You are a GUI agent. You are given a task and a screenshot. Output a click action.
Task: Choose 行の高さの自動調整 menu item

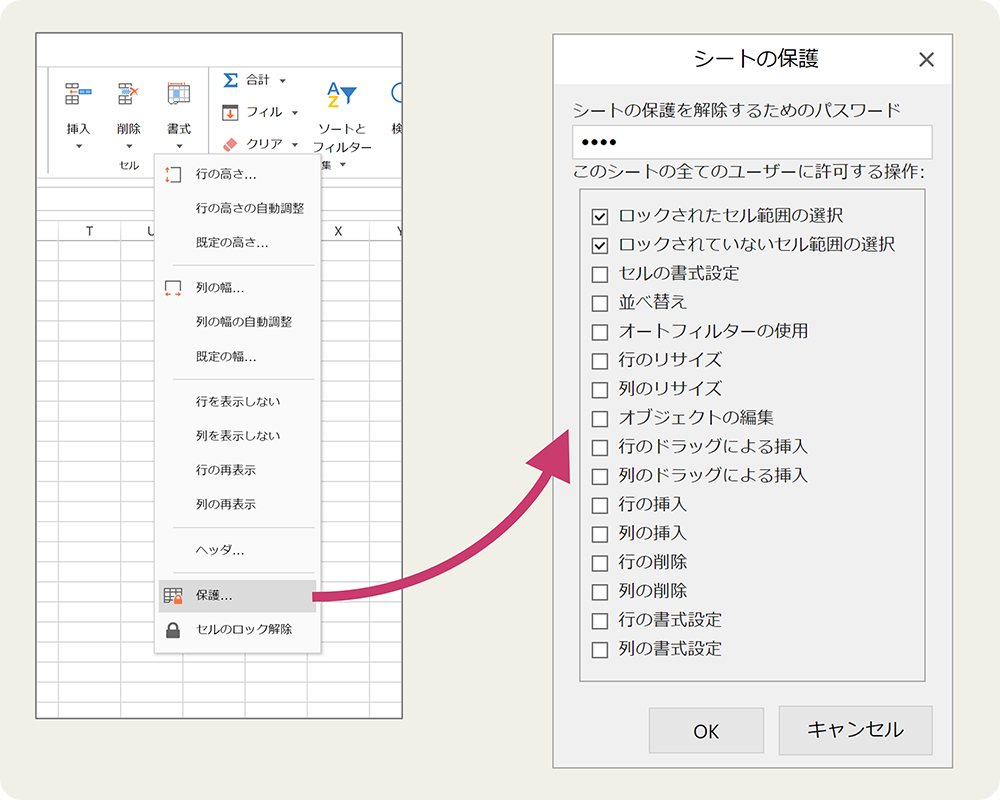[x=249, y=208]
